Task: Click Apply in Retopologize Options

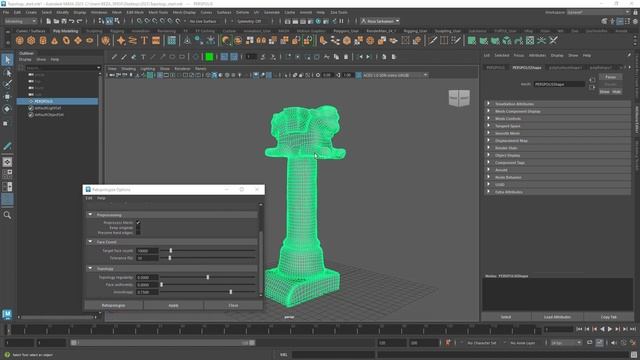Action: [x=173, y=305]
